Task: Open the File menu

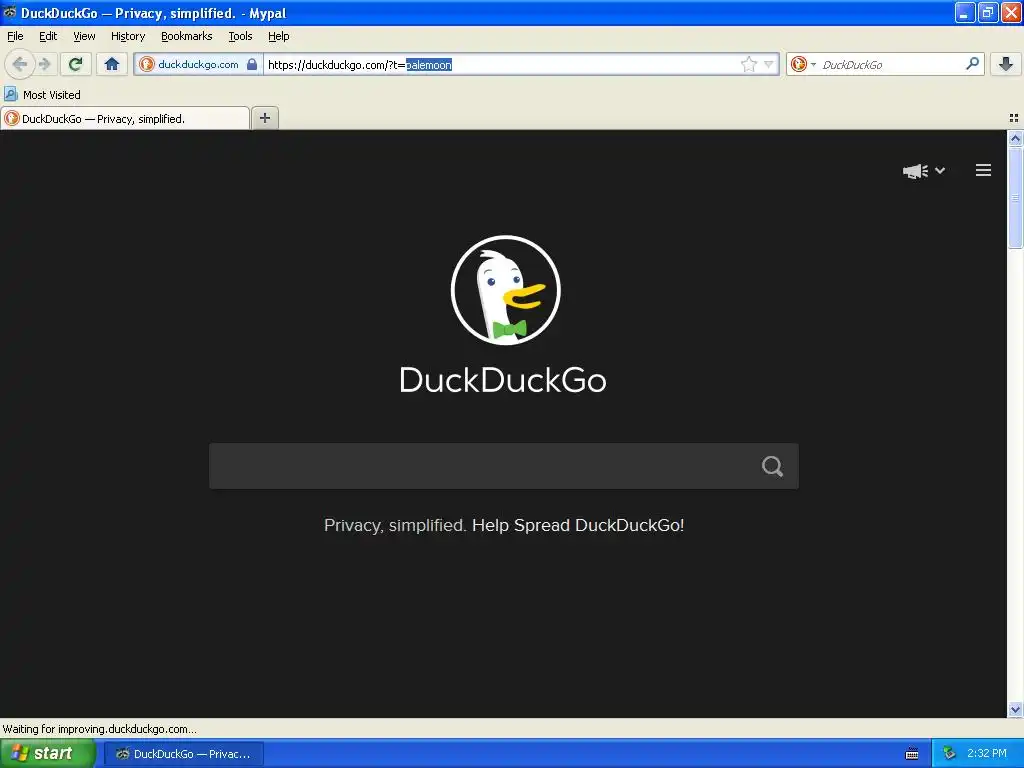Action: (x=15, y=36)
